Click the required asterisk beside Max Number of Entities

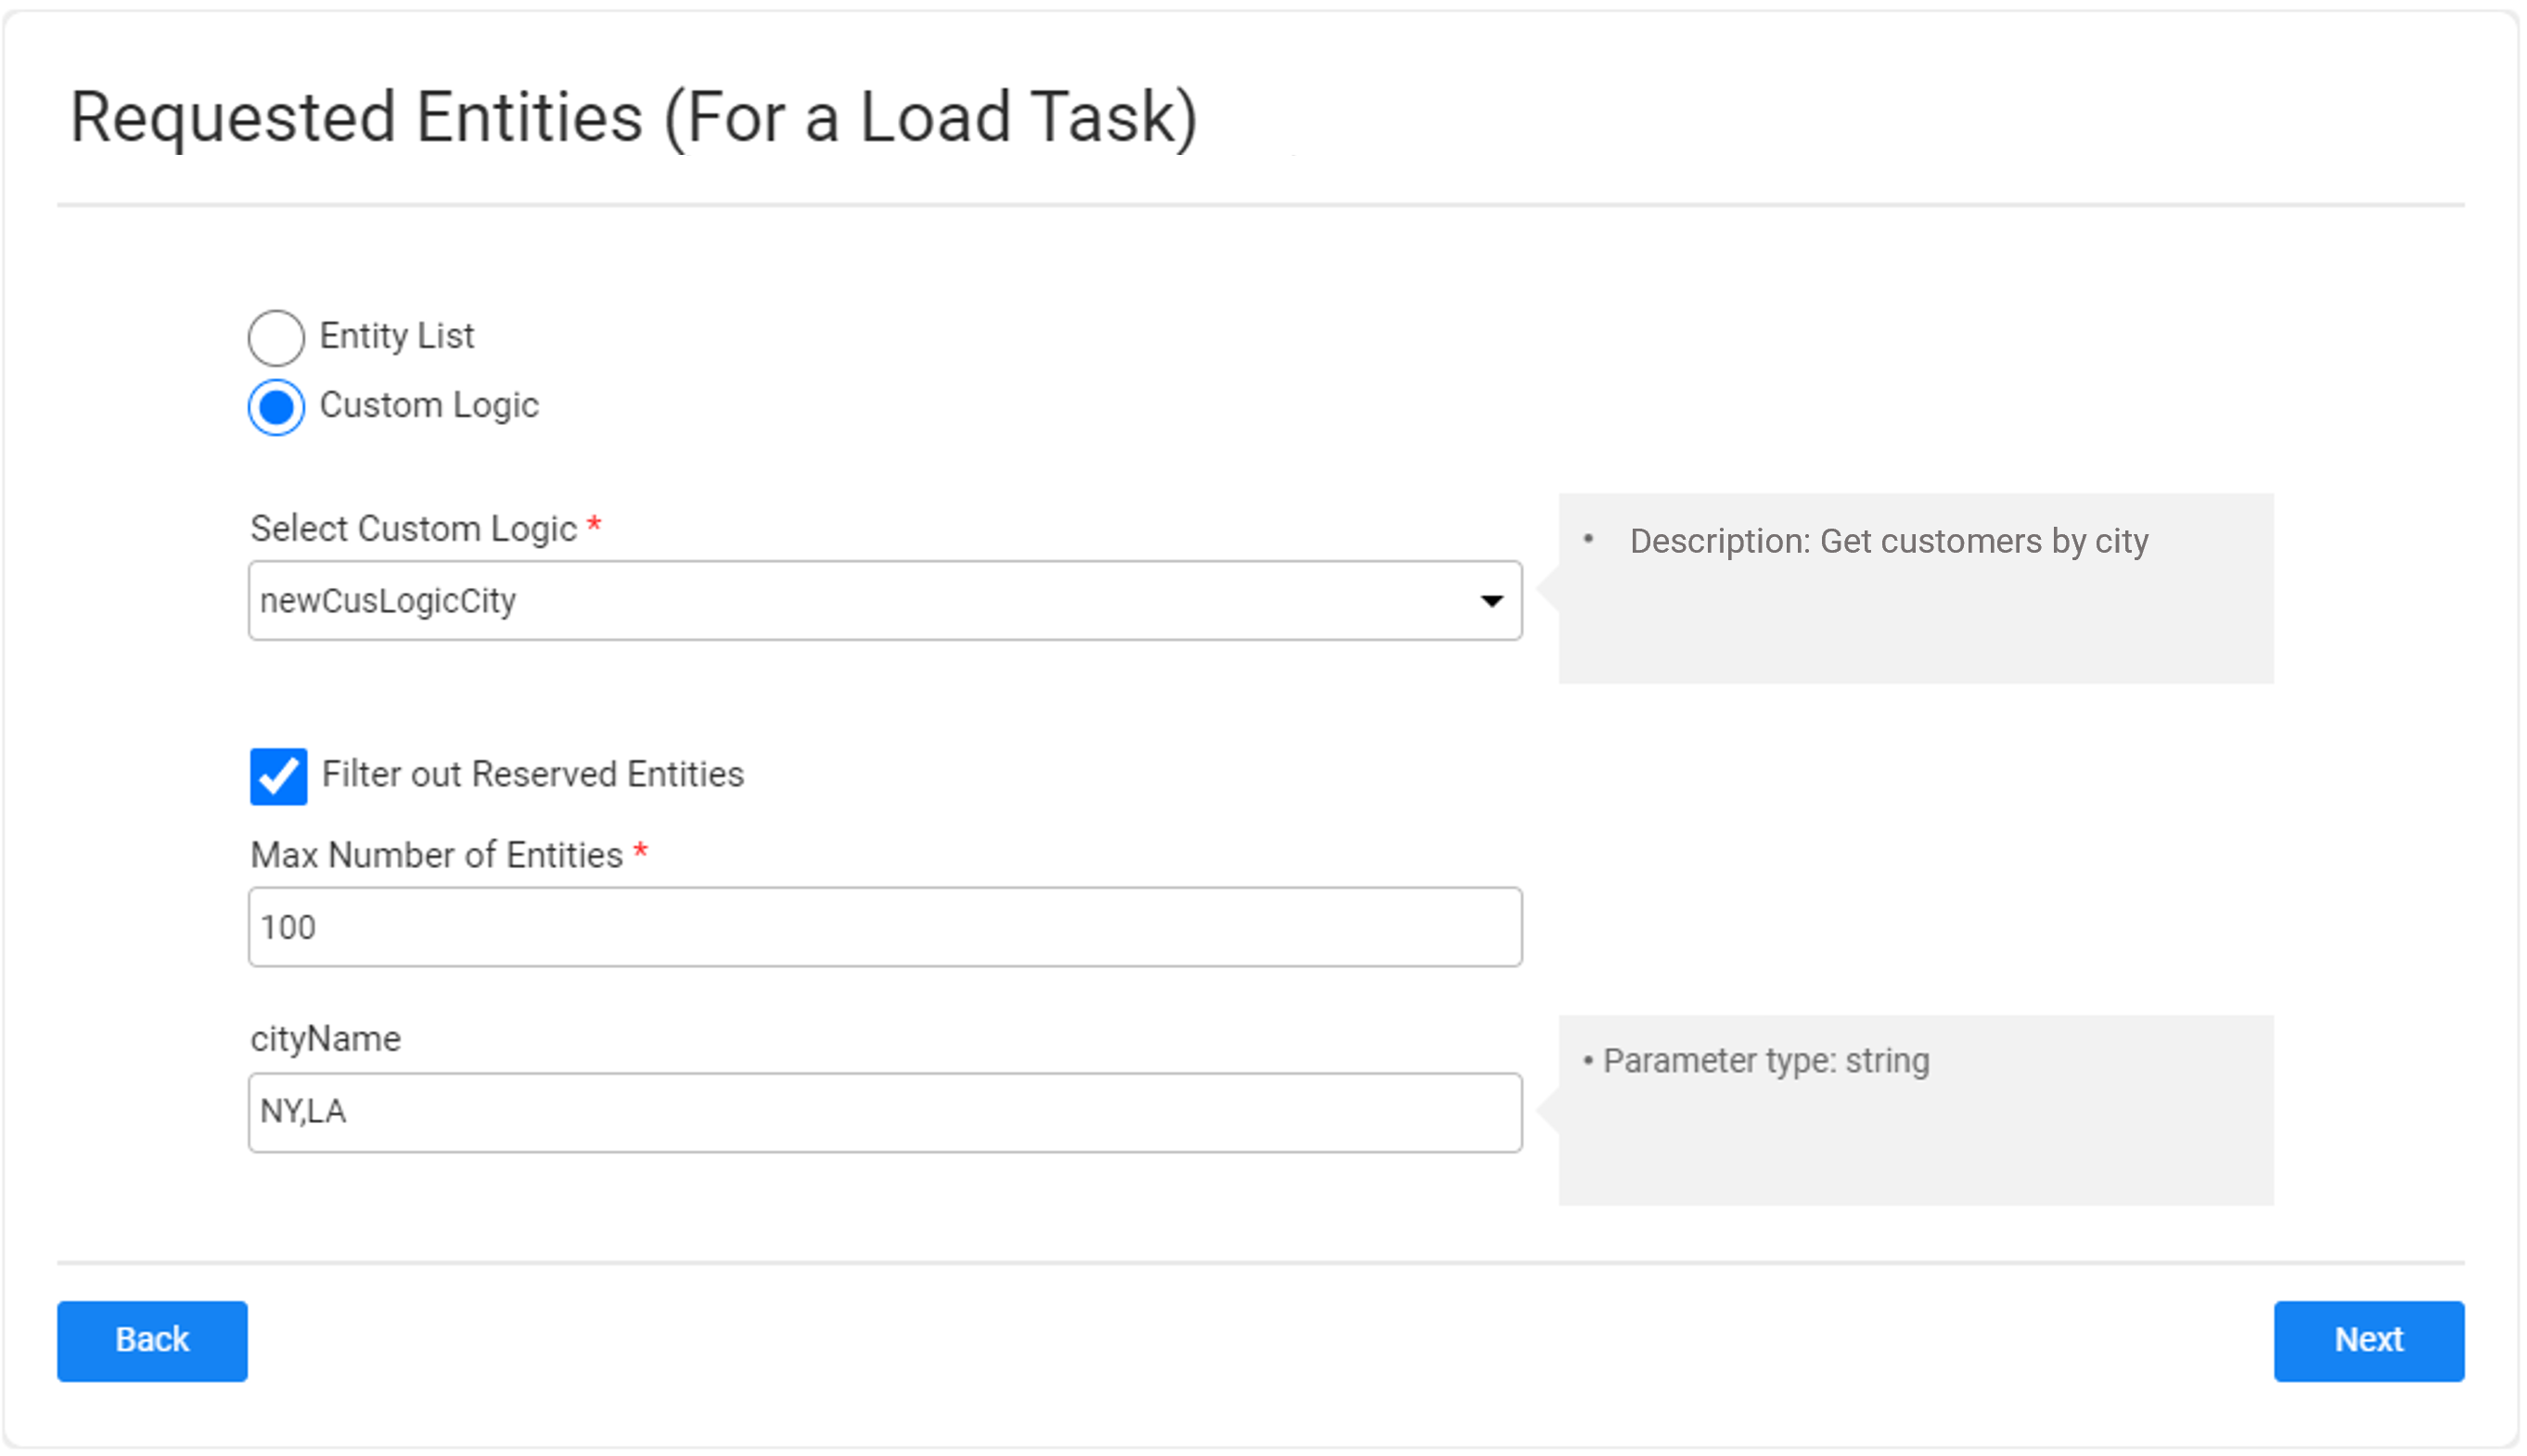(x=641, y=853)
